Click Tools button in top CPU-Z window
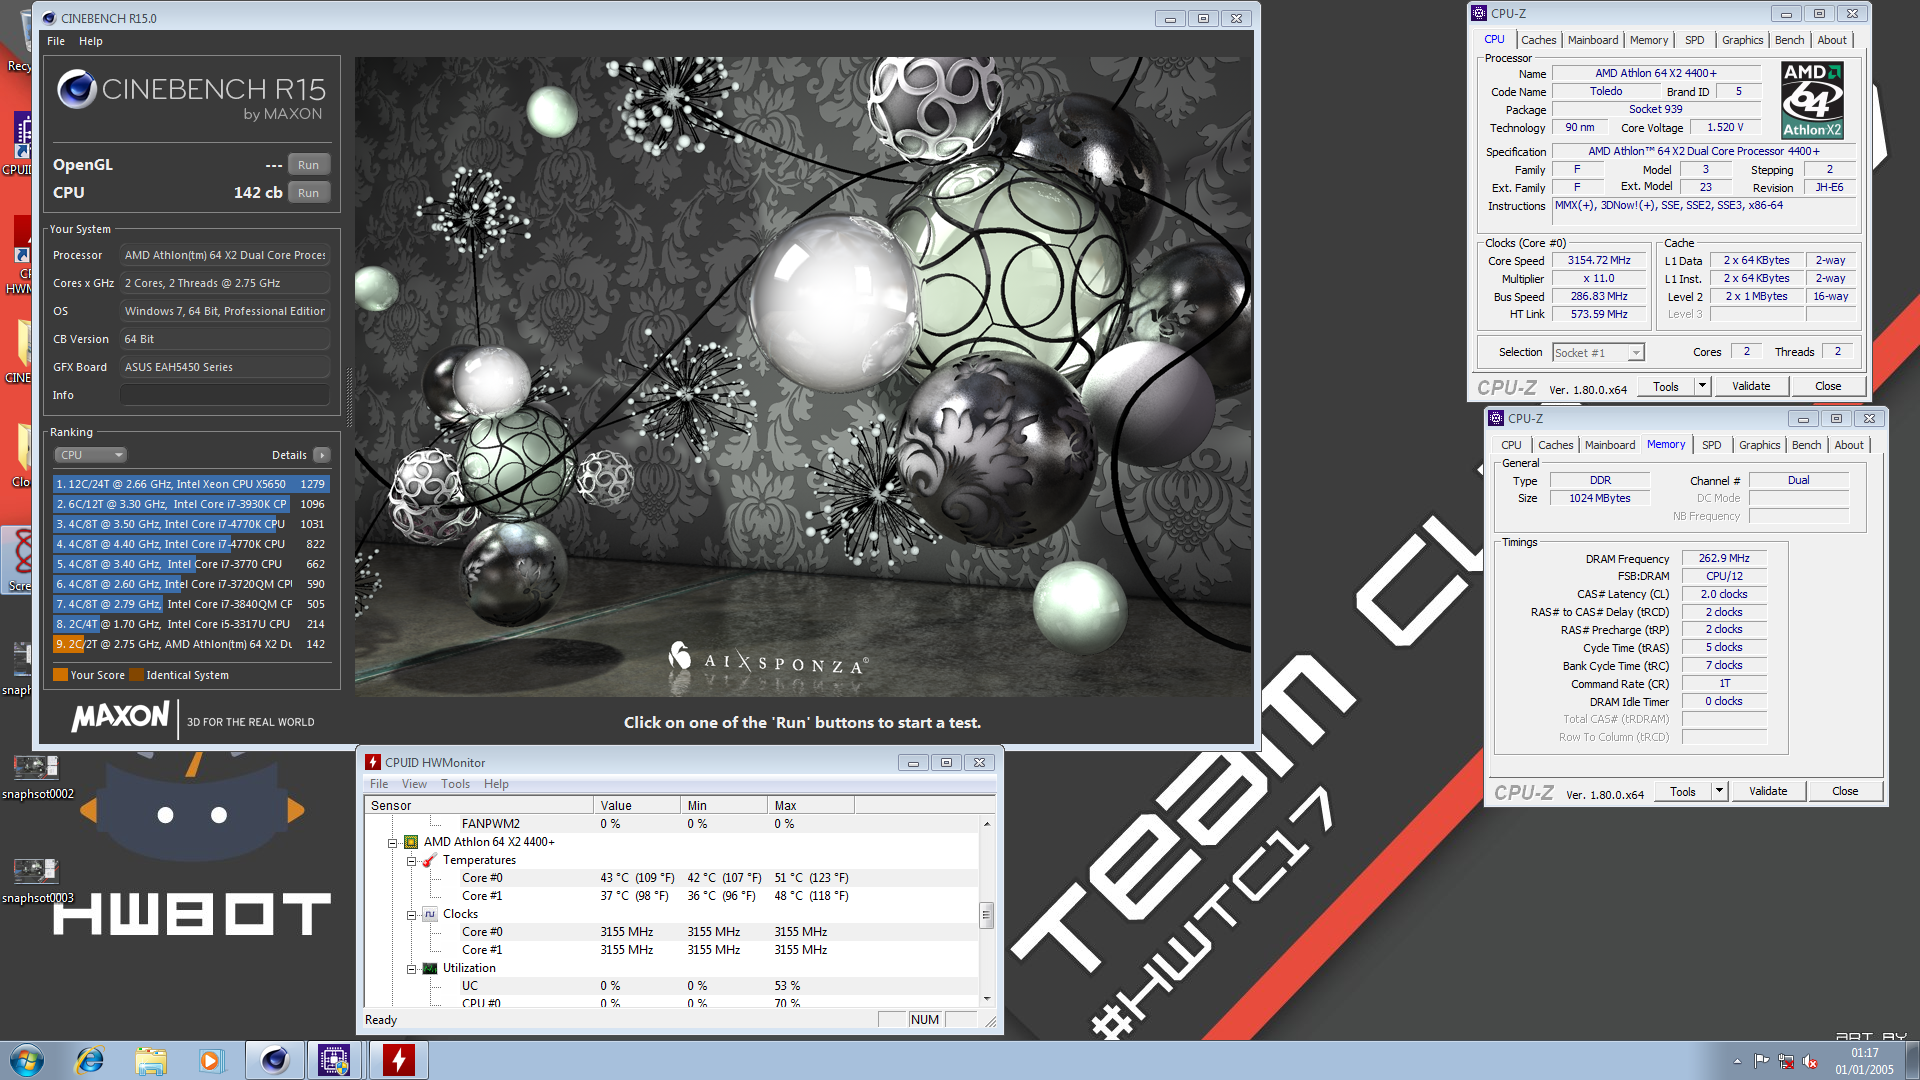Screen dimensions: 1920x1080 point(1666,387)
